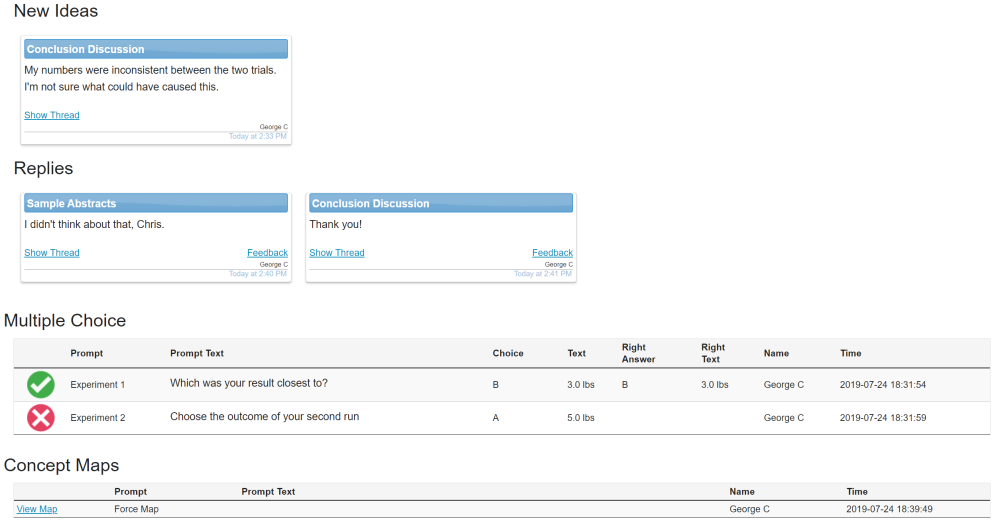Screen dimensions: 1000x527
Task: Click the 'Multiple Choice' section heading
Action: coord(65,320)
